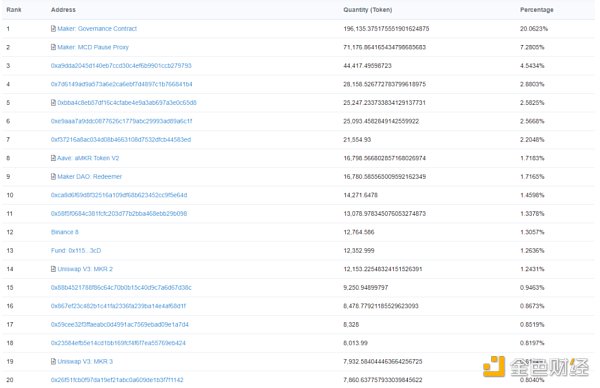Open rank 15 address starting 0x88b4521788

pos(121,287)
